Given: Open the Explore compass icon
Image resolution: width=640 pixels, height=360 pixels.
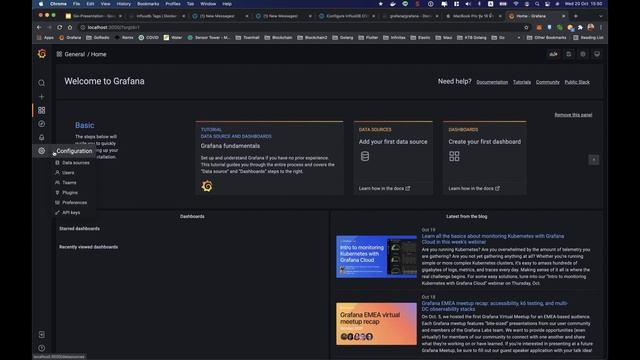Looking at the screenshot, I should [x=42, y=124].
